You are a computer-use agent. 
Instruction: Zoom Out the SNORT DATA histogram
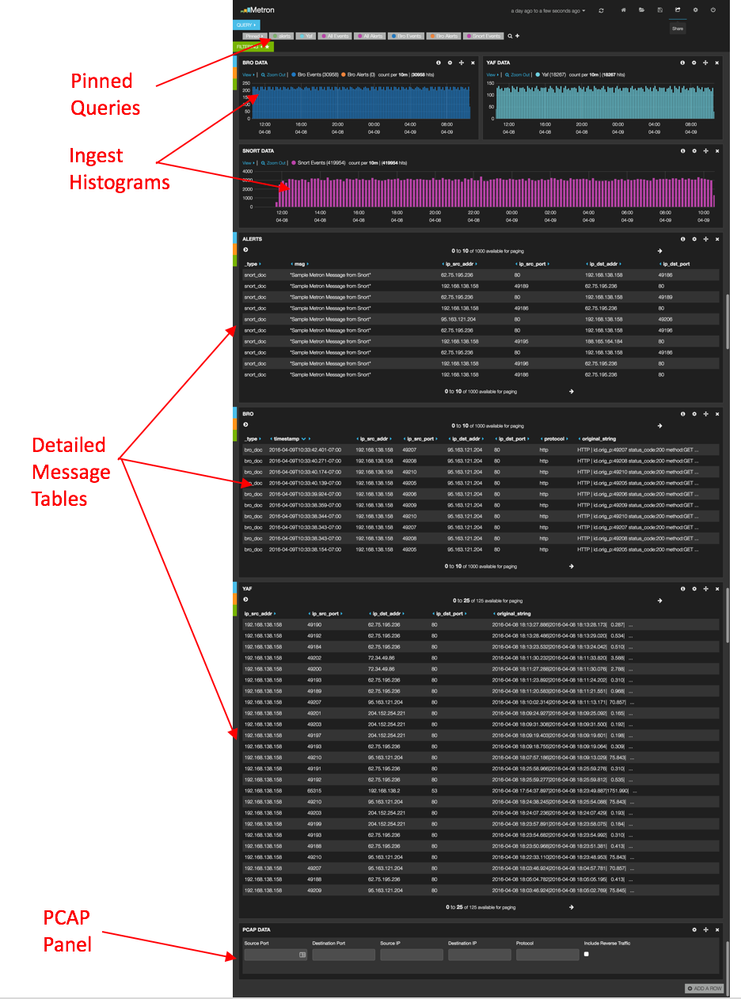(x=273, y=162)
